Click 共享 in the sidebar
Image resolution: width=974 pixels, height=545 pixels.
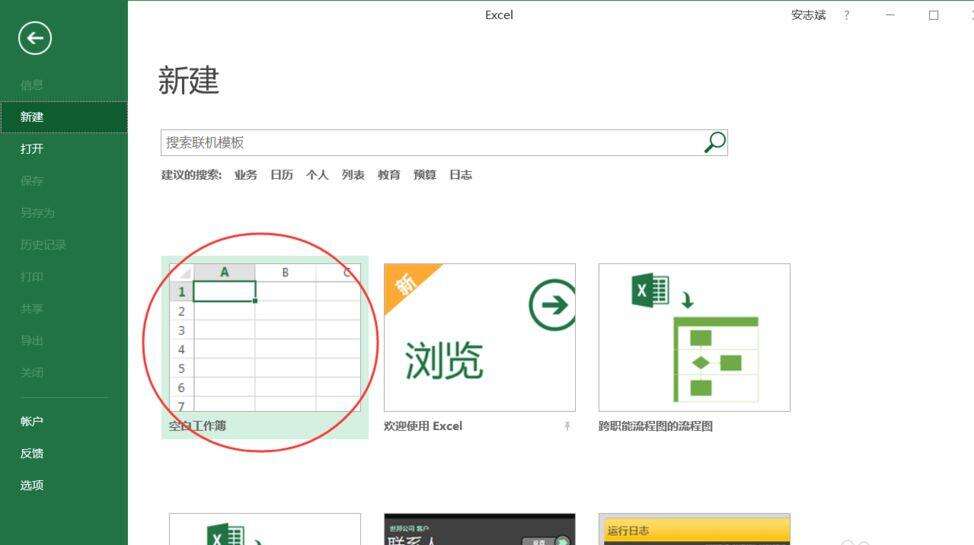click(x=32, y=309)
